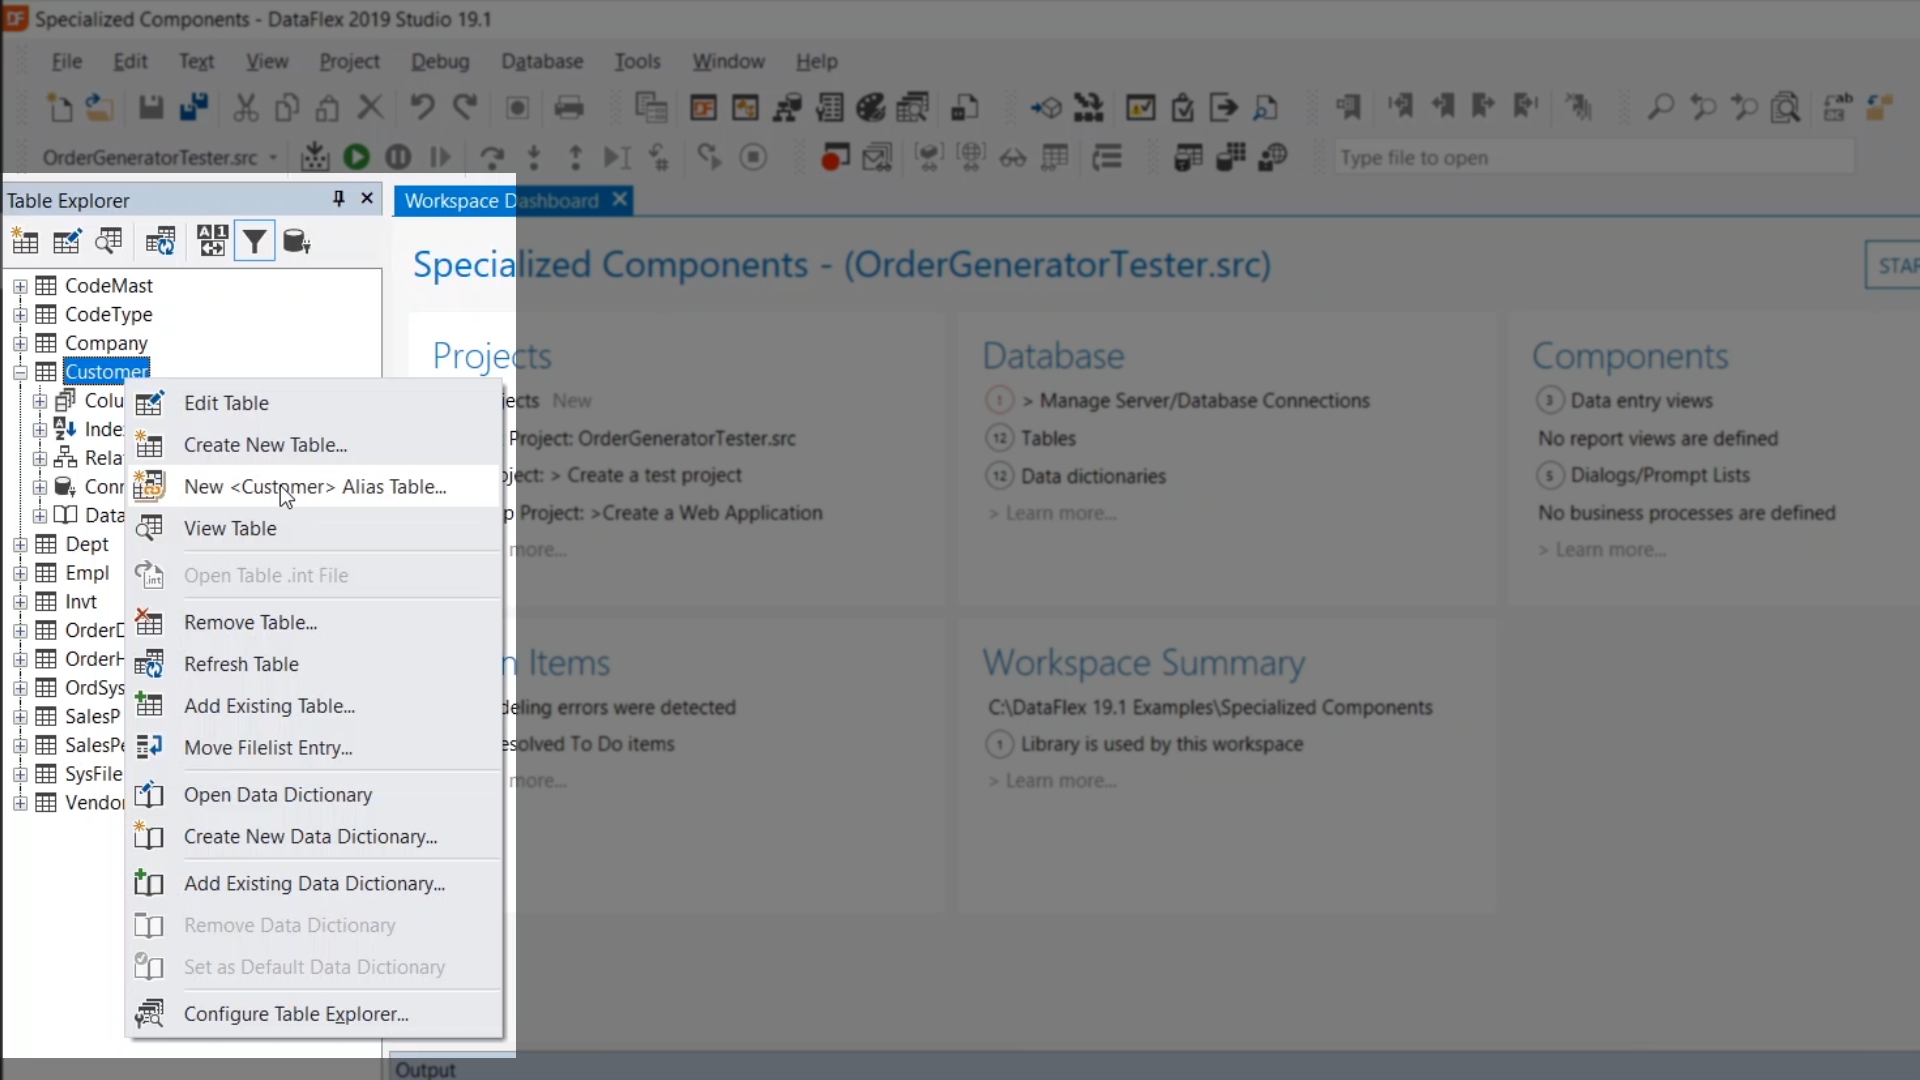Viewport: 1920px width, 1080px height.
Task: Expand the CodeMast table node
Action: tap(20, 286)
